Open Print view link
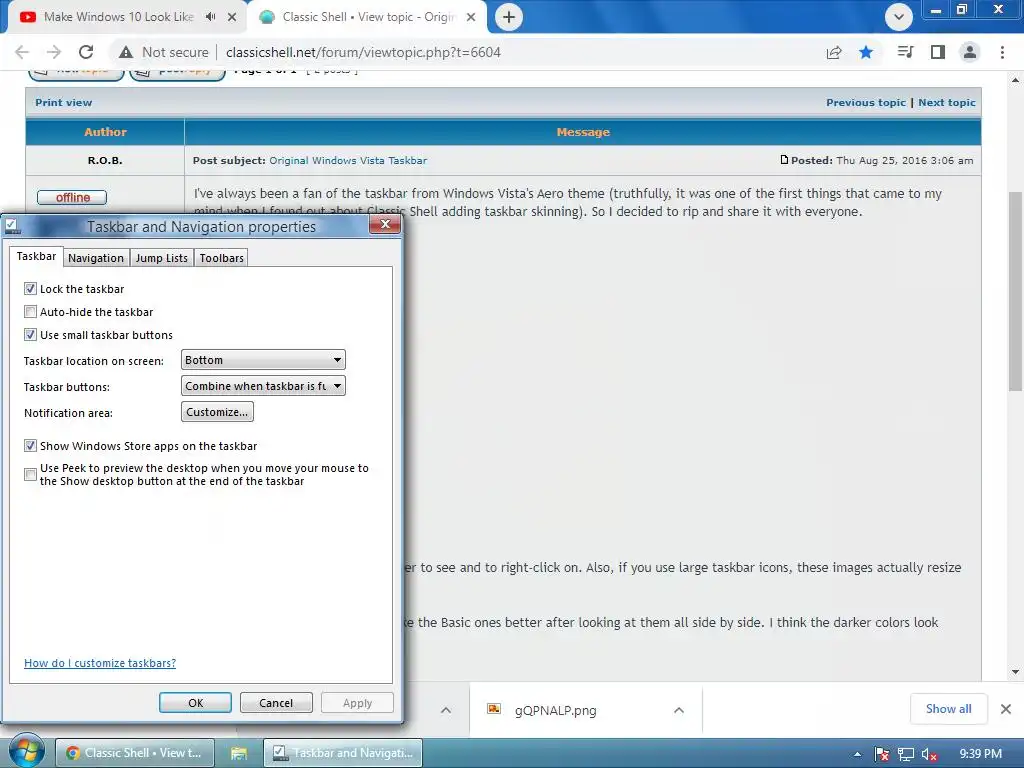The height and width of the screenshot is (768, 1024). (63, 103)
